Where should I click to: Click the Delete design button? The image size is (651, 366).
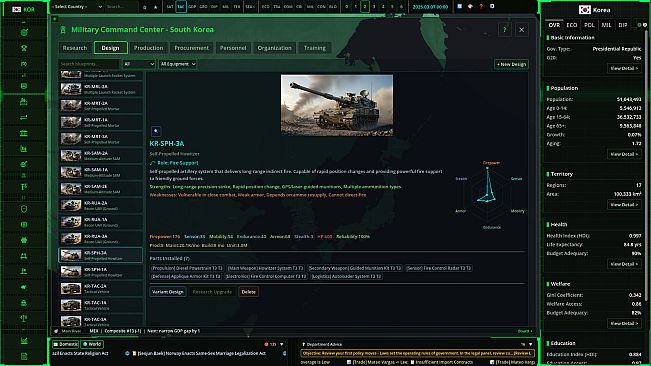tap(248, 292)
